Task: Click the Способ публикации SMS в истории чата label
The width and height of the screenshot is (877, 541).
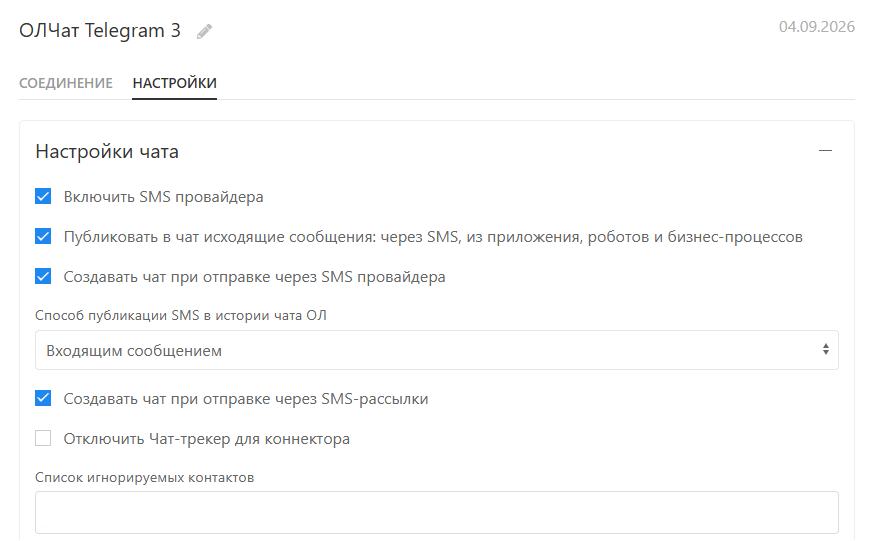Action: pos(181,316)
